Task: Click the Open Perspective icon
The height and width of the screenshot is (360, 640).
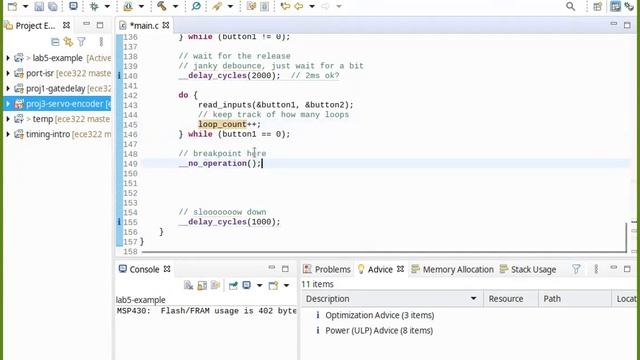Action: tap(598, 6)
